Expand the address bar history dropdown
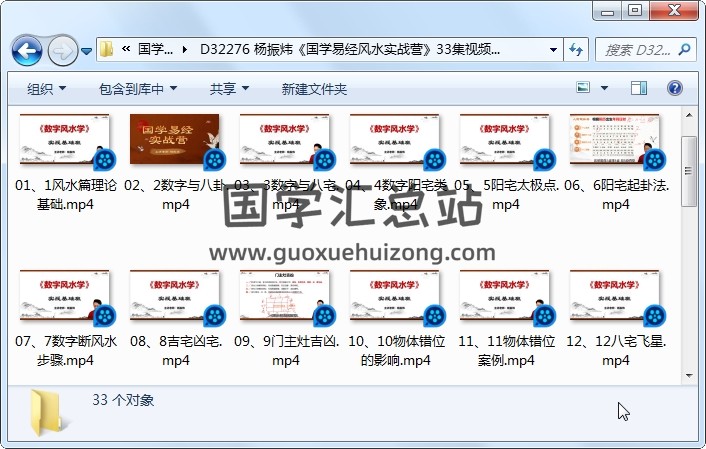Screen dimensions: 706x449 [x=554, y=49]
